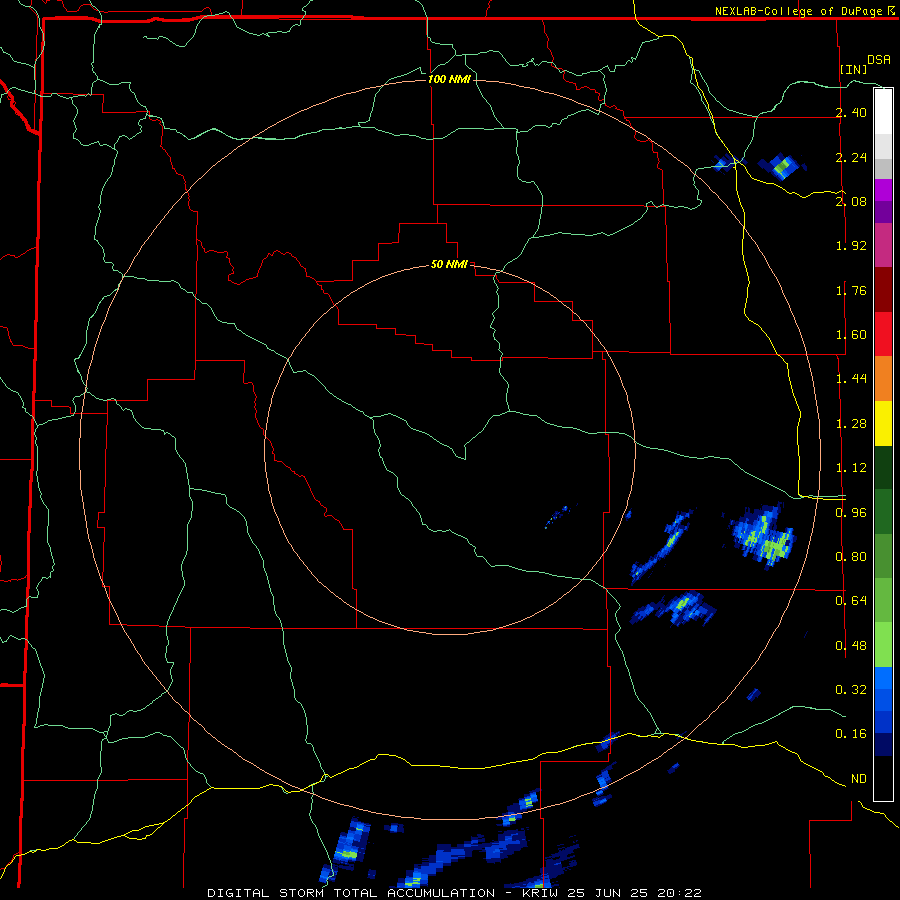The width and height of the screenshot is (900, 900).
Task: Select the 2.08 legend value
Action: coord(851,201)
